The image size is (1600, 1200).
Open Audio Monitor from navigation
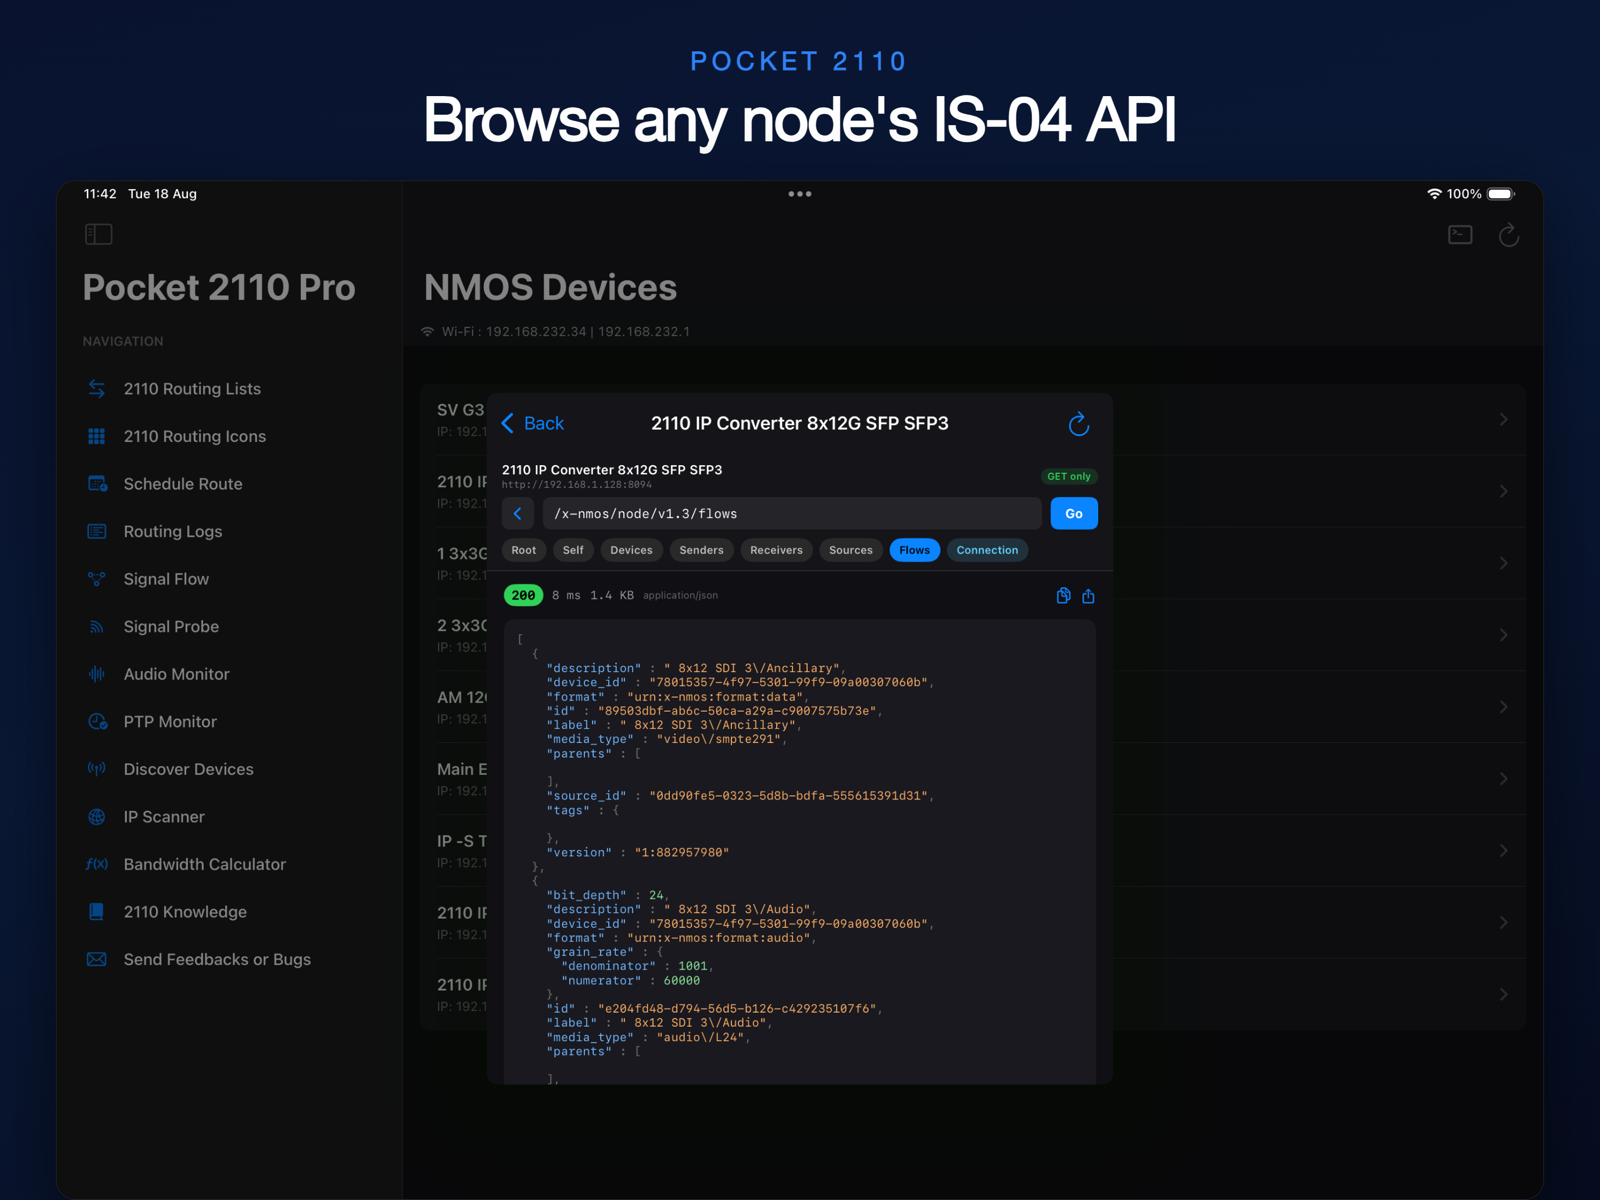[x=176, y=674]
